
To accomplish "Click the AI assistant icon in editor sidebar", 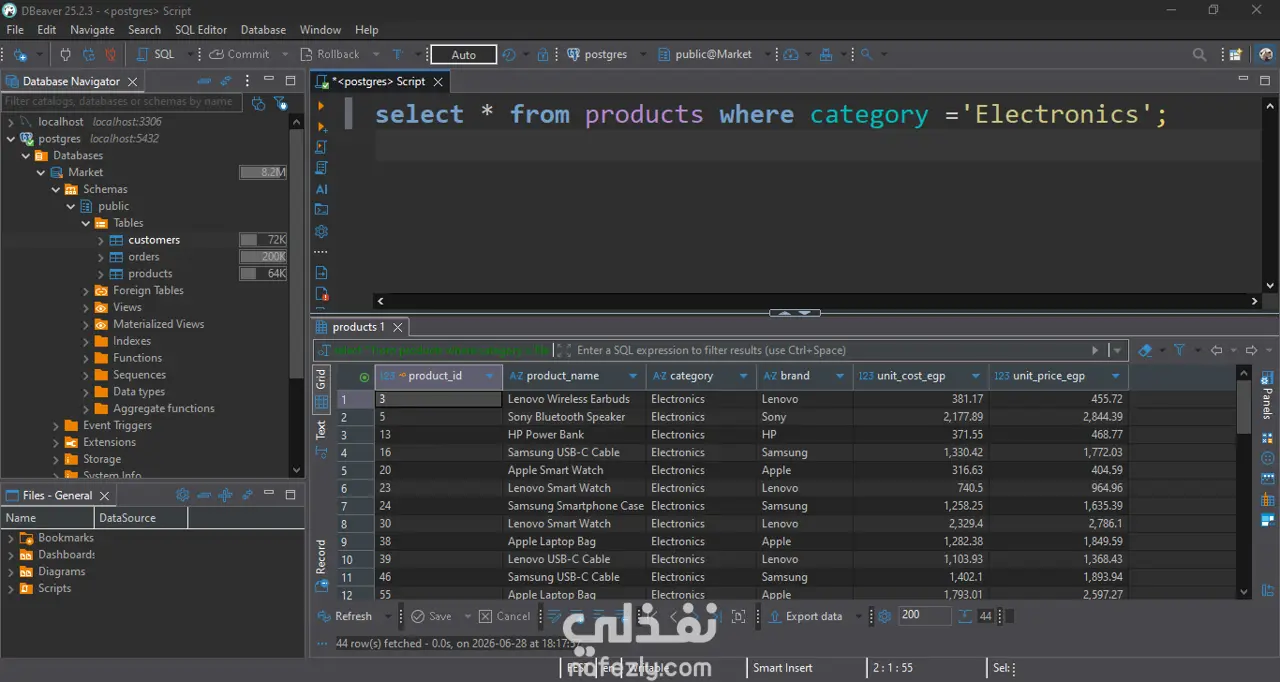I will [x=321, y=189].
